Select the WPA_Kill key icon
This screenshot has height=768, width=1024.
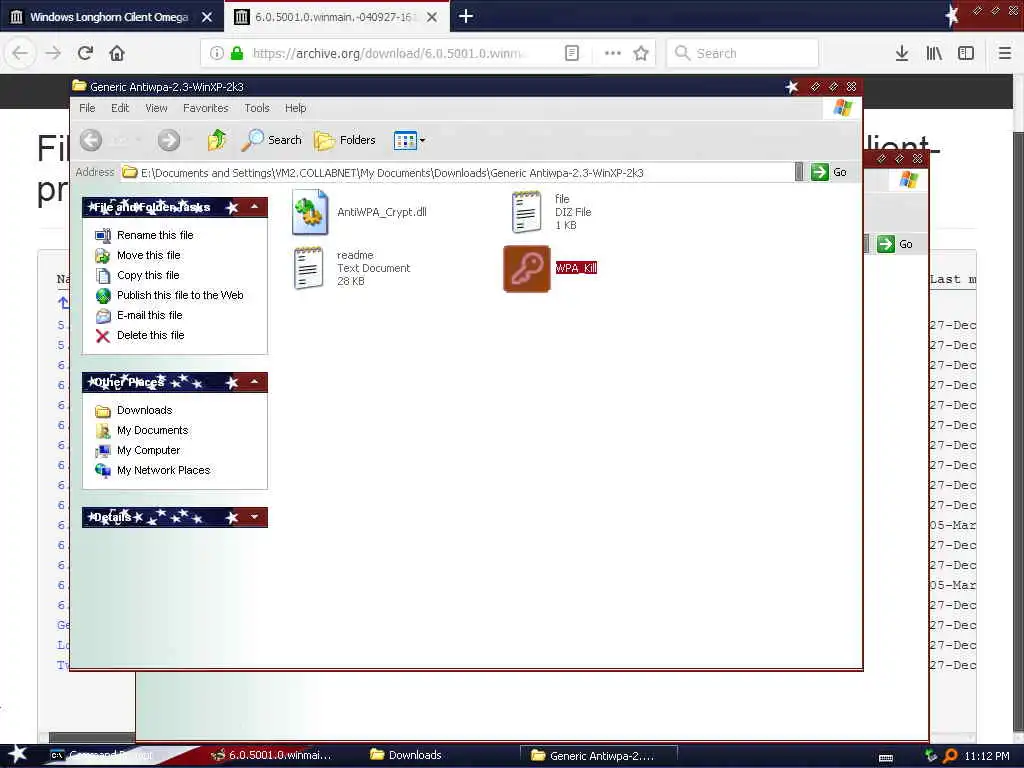coord(527,268)
